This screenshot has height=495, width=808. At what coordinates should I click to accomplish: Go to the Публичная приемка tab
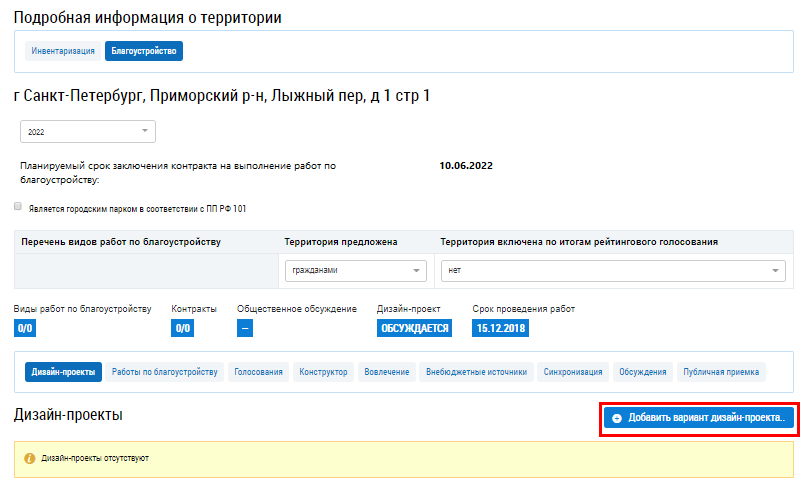click(x=721, y=372)
